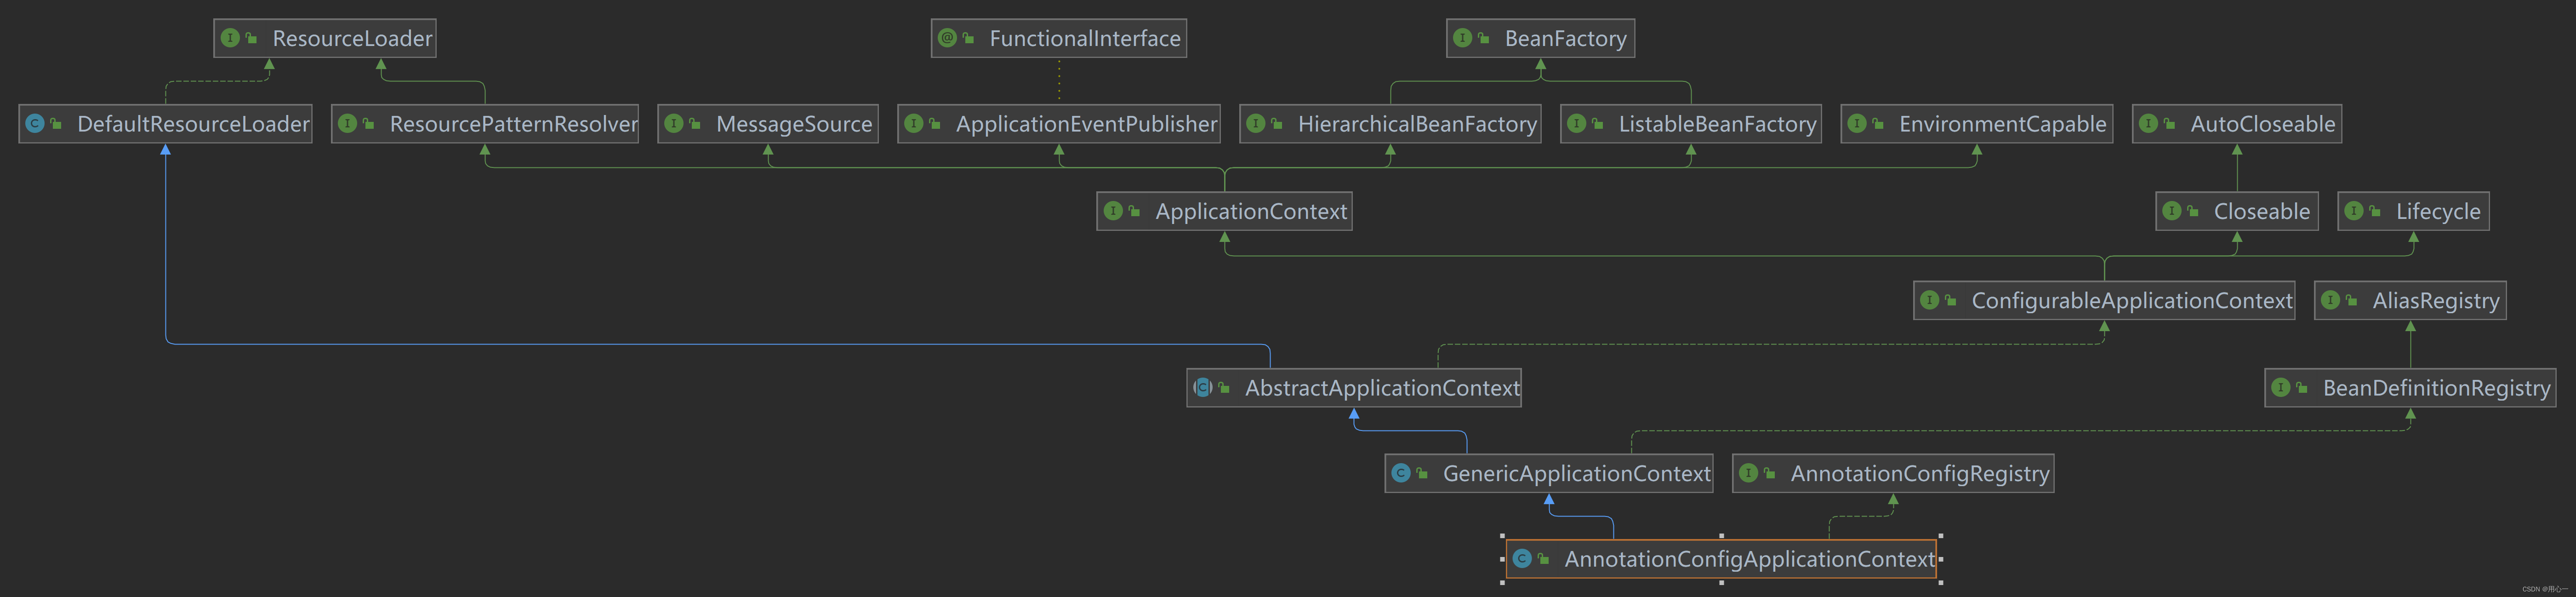Click the DefaultResourceLoader class node

point(165,124)
